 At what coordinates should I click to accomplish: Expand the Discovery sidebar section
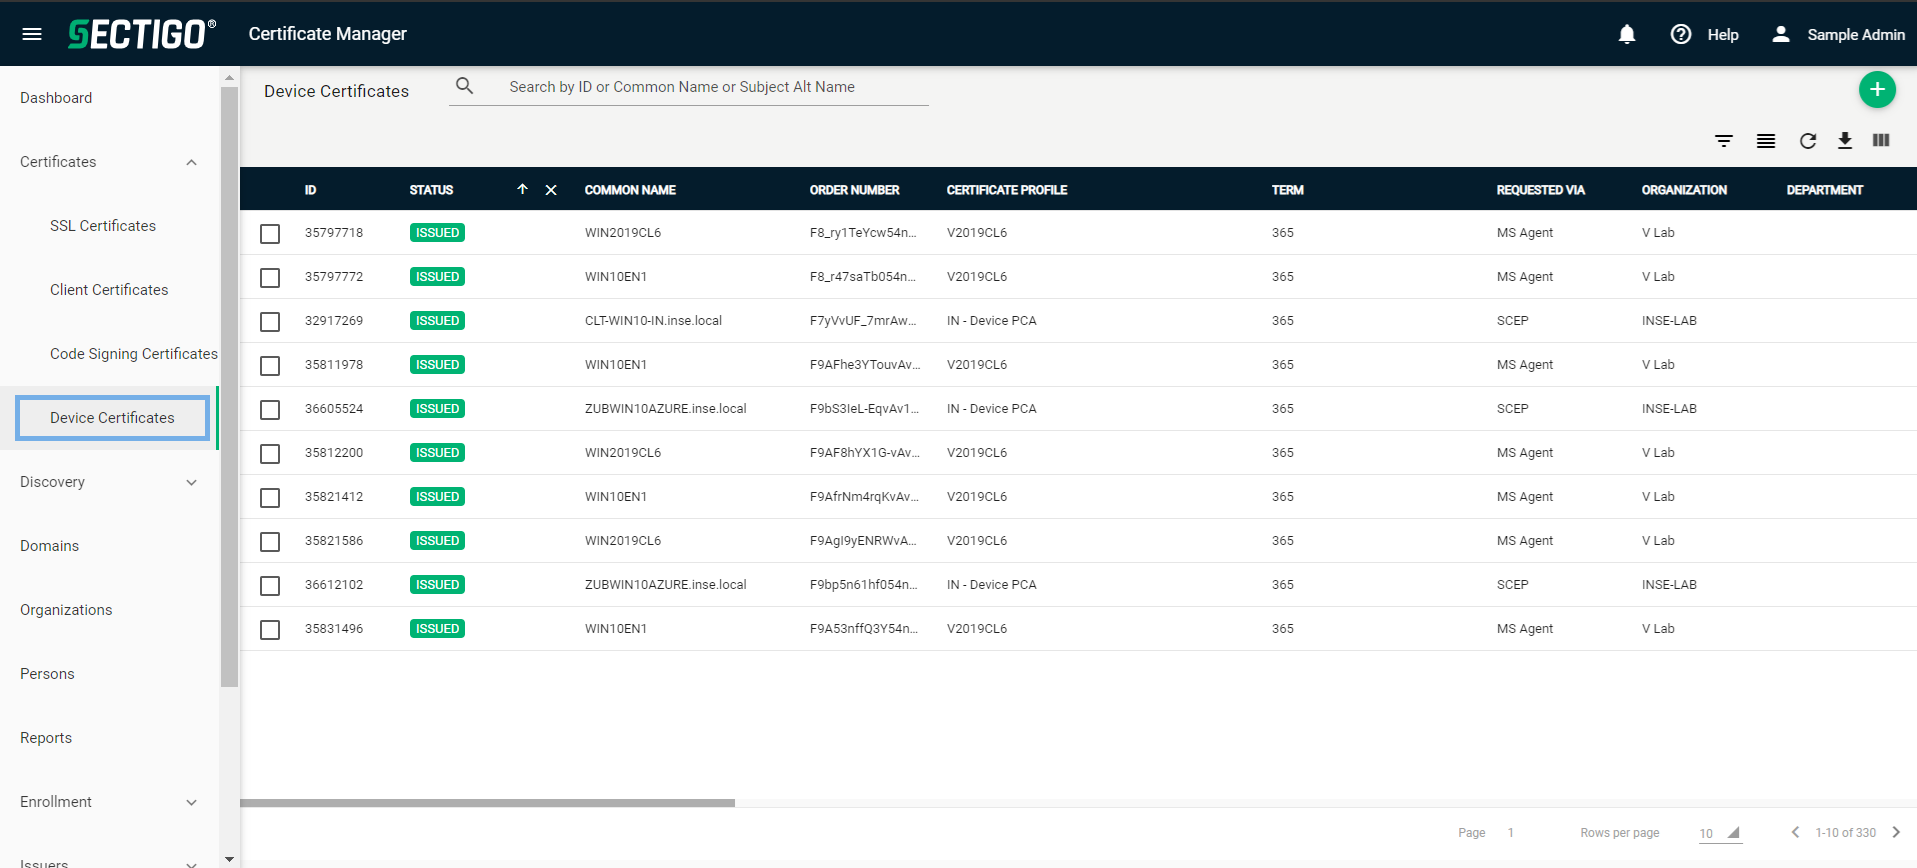tap(191, 482)
